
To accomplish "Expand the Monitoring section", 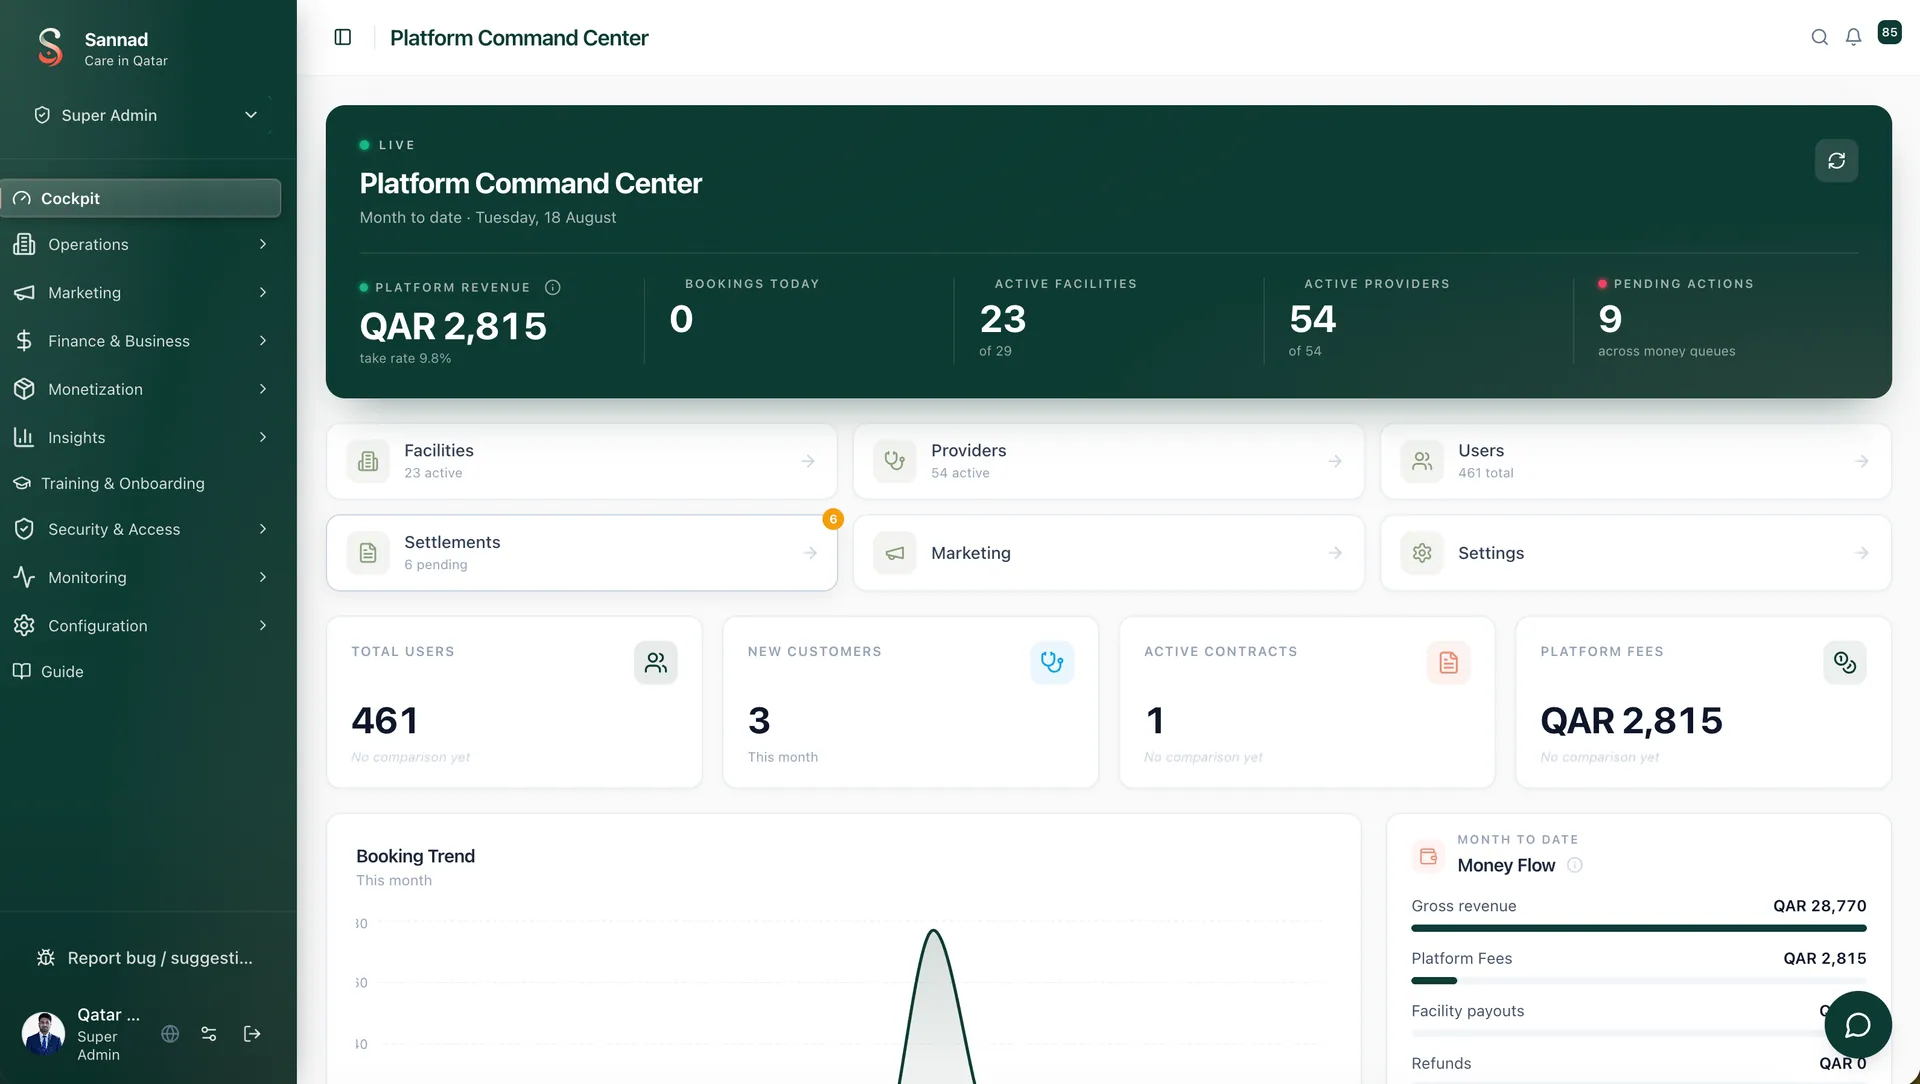I will [x=141, y=577].
